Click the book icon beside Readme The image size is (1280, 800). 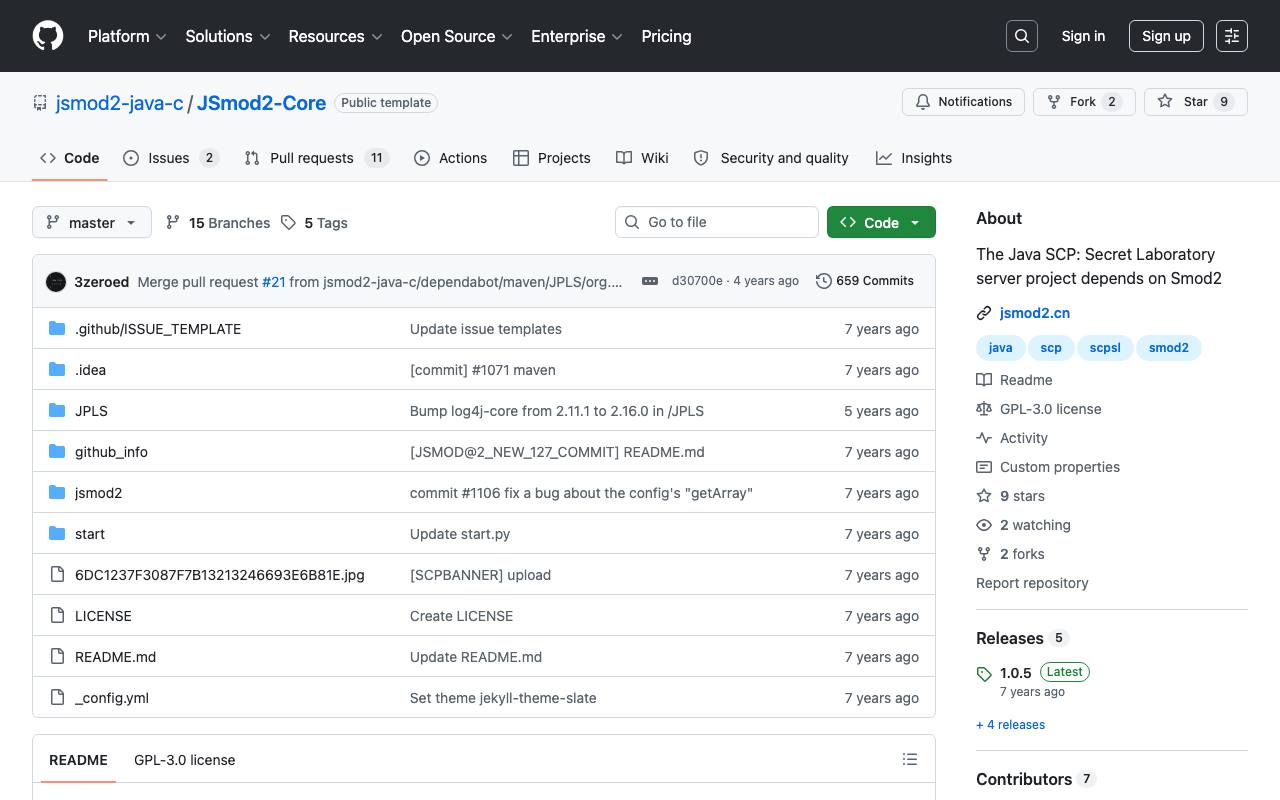click(x=984, y=380)
